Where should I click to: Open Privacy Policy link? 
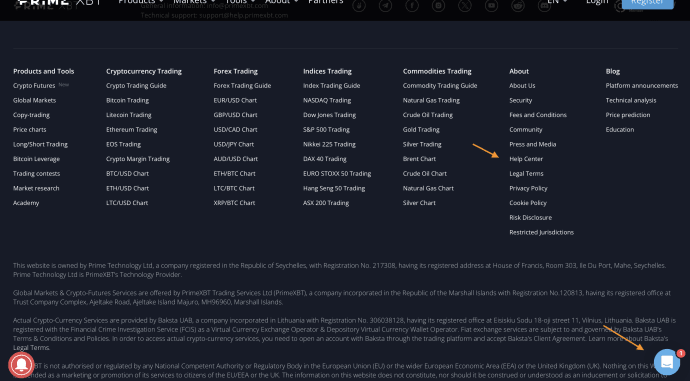528,188
